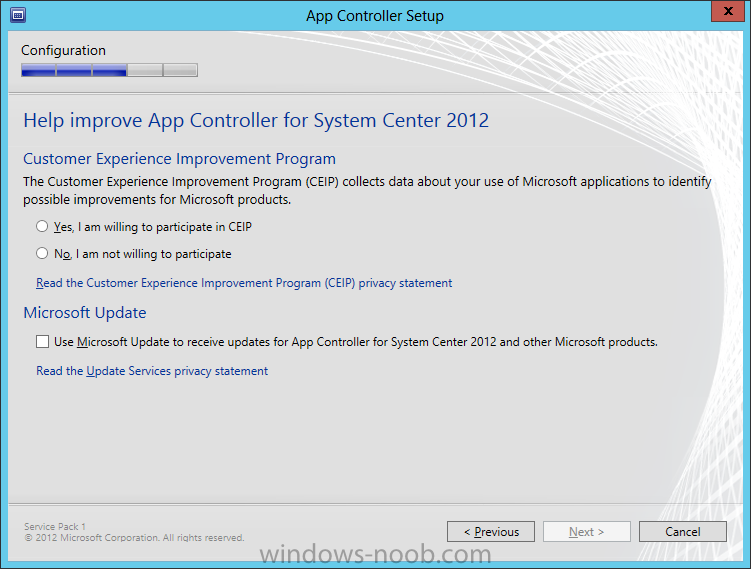Close the App Controller Setup window

pos(728,11)
